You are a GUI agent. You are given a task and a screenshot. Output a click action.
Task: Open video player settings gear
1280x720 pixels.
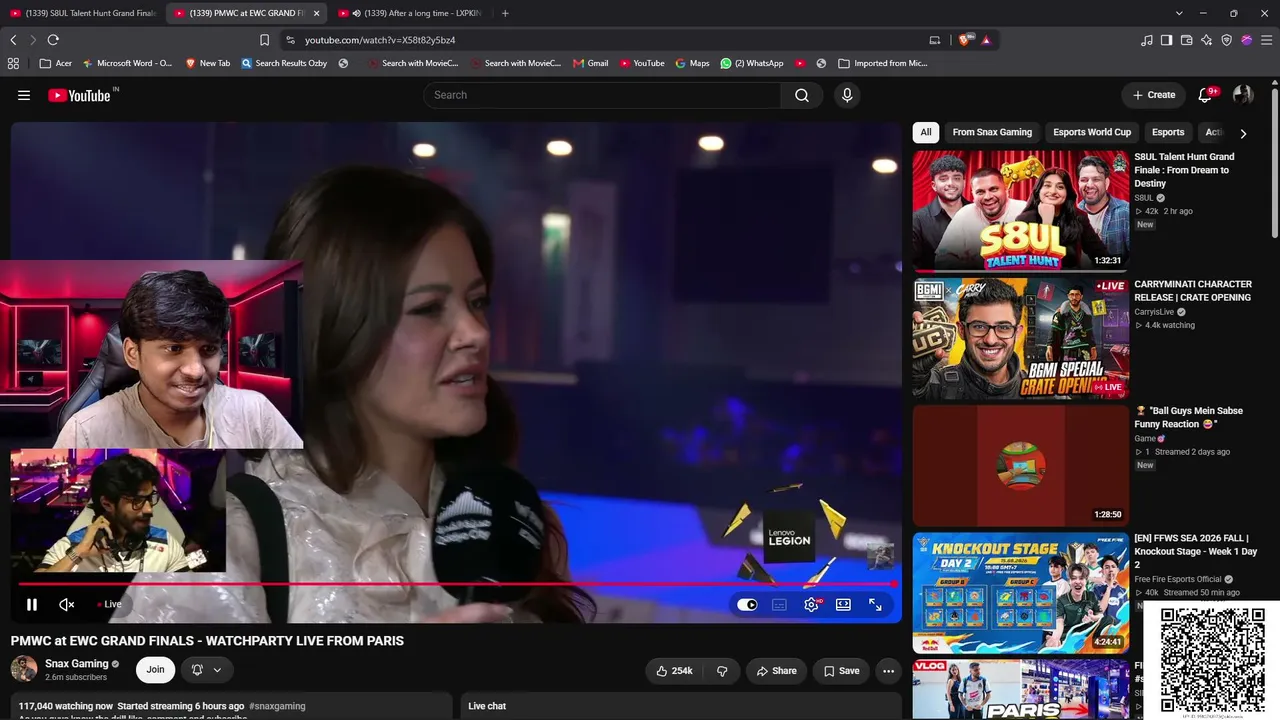pos(811,604)
